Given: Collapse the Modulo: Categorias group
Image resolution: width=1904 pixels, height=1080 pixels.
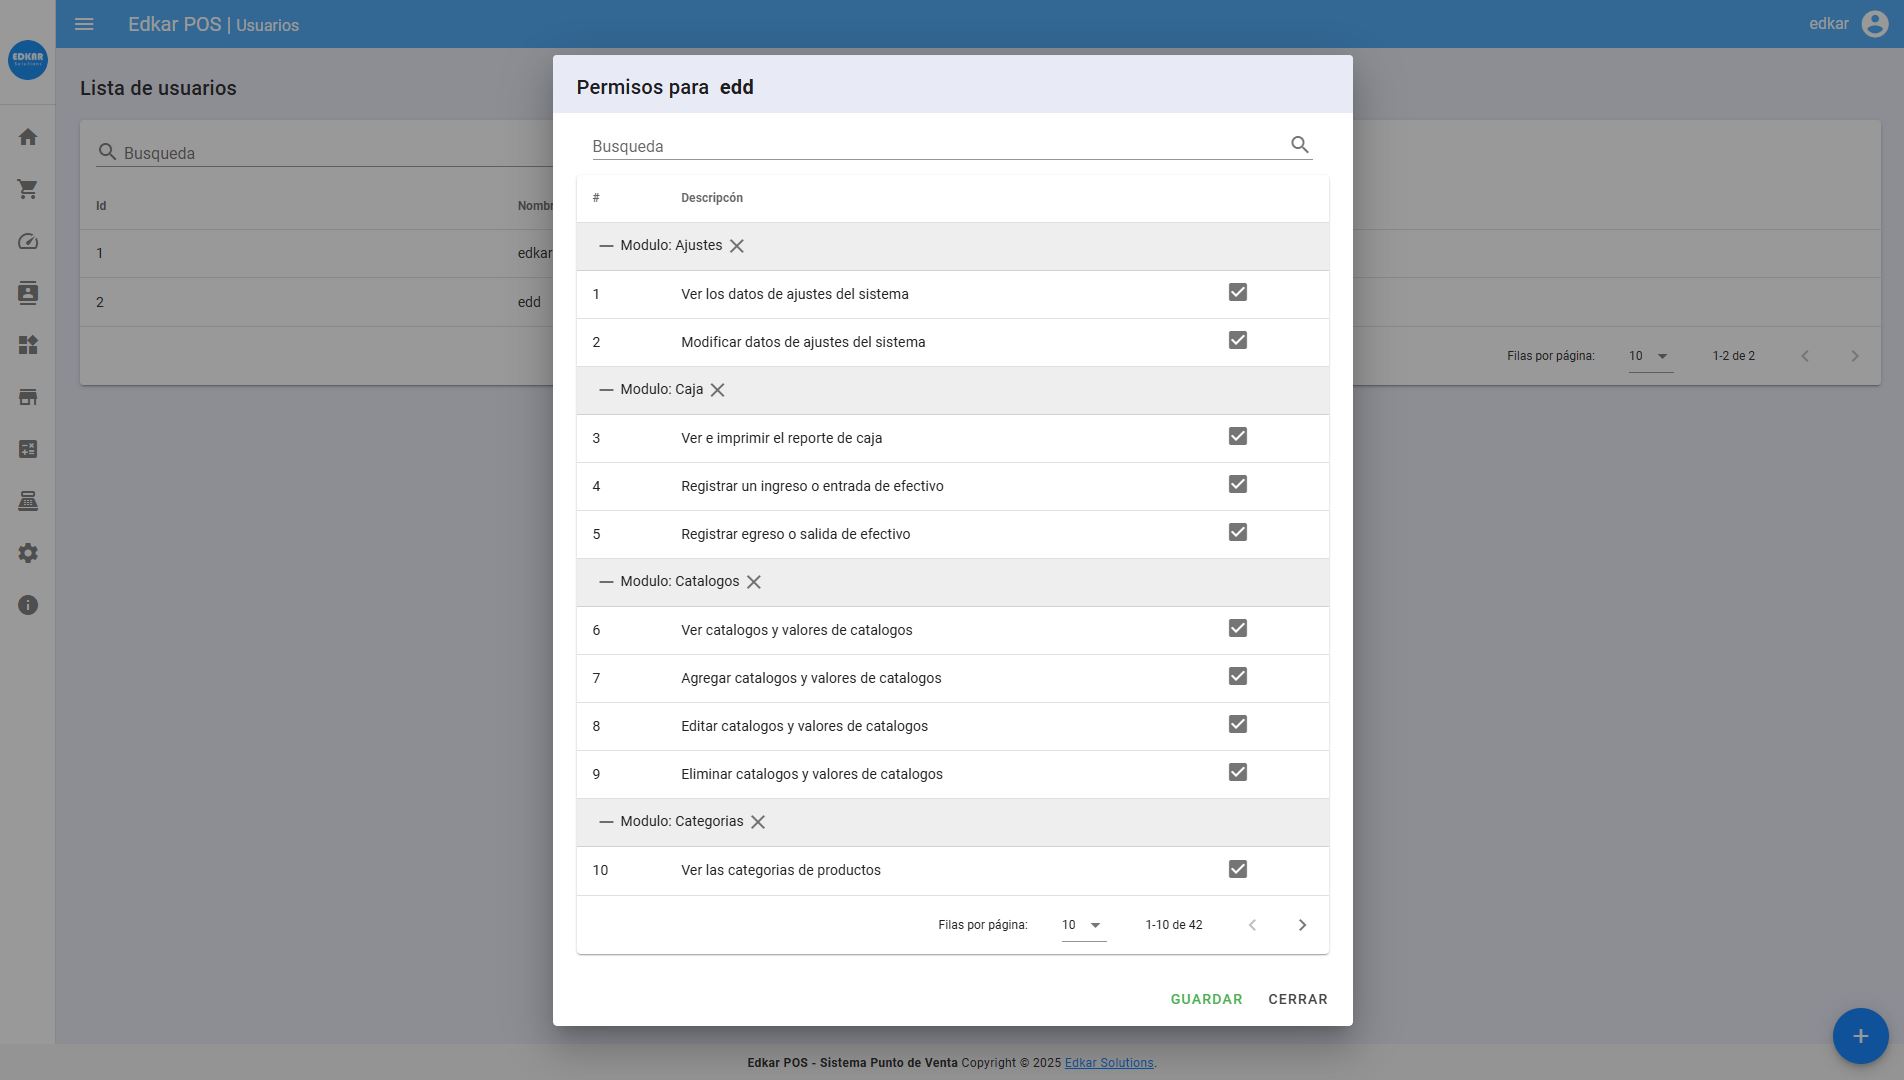Looking at the screenshot, I should 605,822.
